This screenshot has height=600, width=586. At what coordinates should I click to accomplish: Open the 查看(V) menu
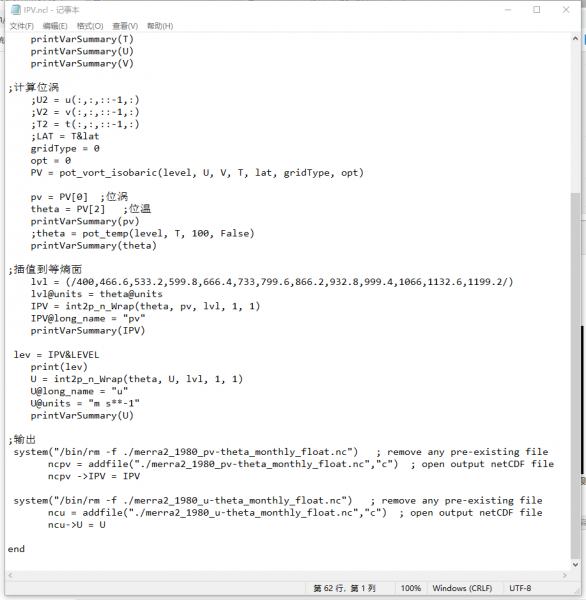point(125,26)
